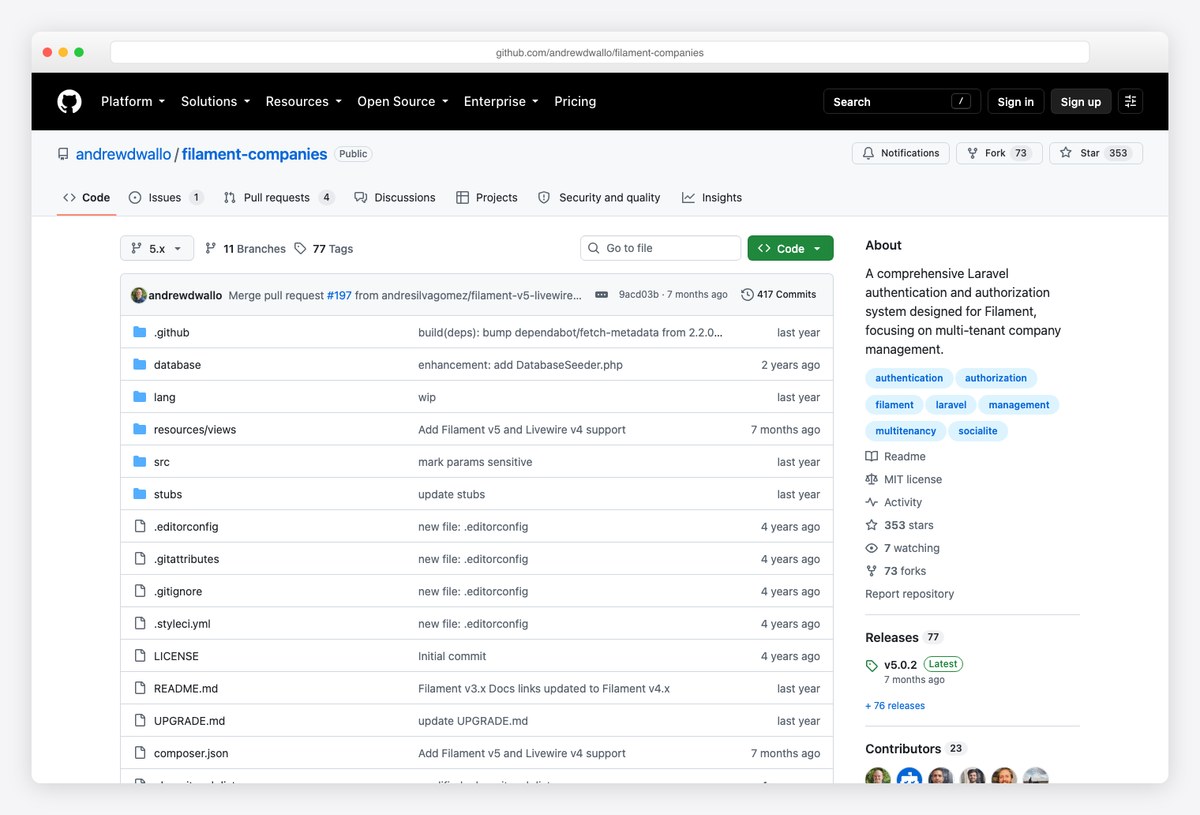
Task: Open the UPGRADE.md file name
Action: (x=189, y=721)
